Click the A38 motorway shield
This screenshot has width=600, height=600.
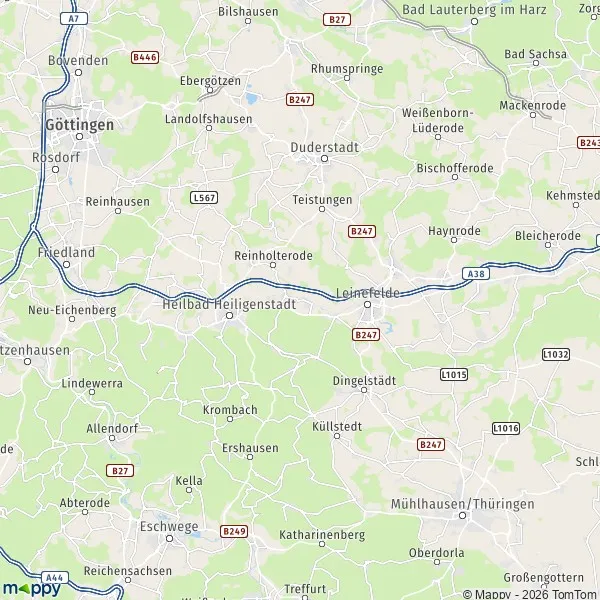[476, 274]
